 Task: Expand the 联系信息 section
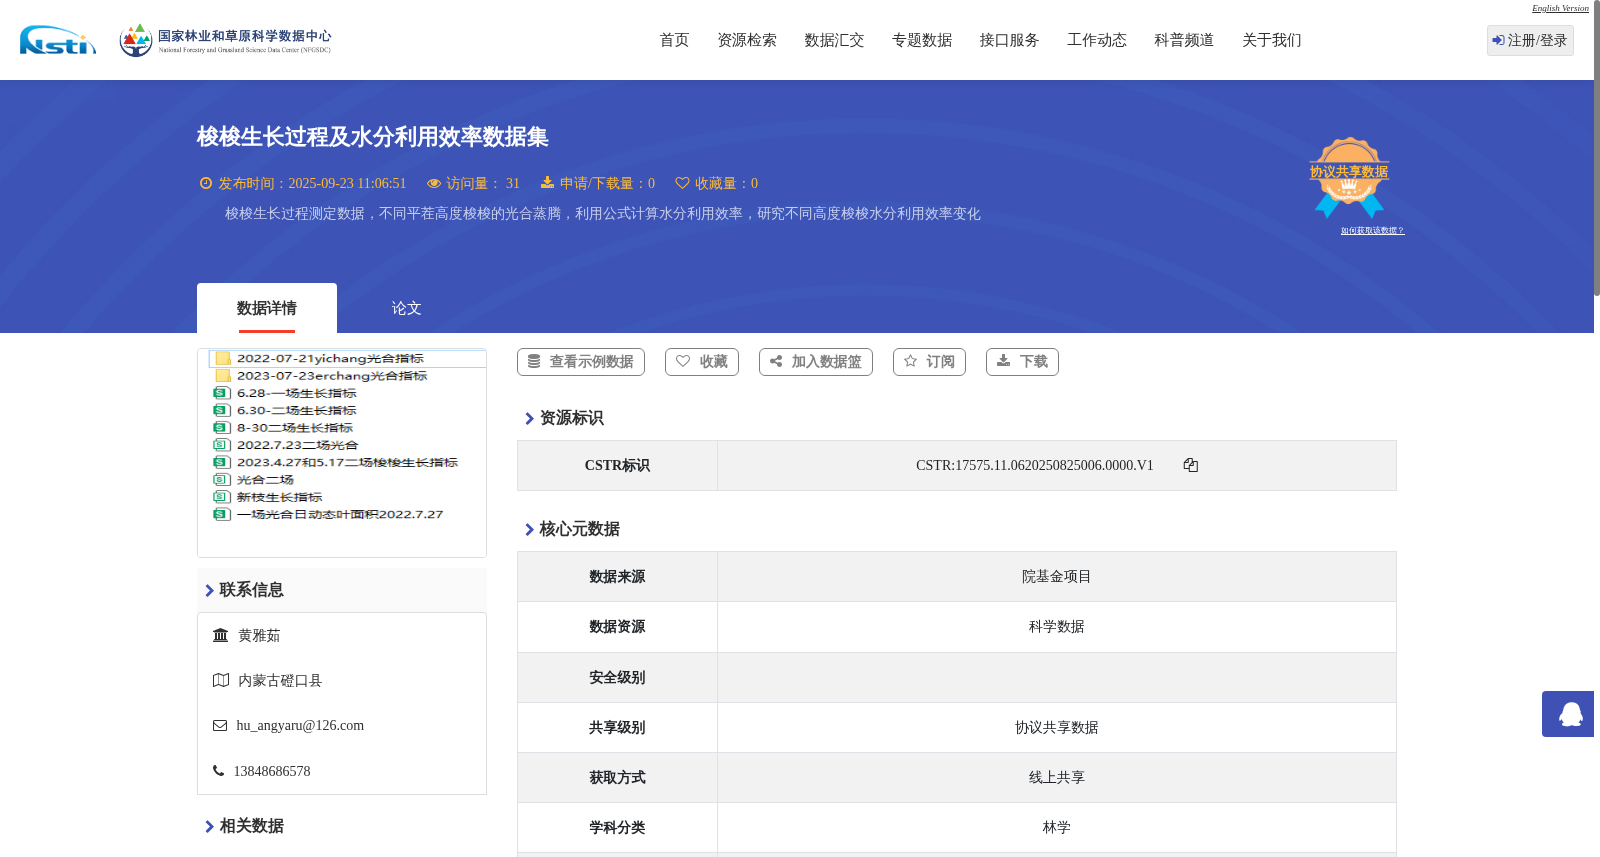tap(244, 590)
